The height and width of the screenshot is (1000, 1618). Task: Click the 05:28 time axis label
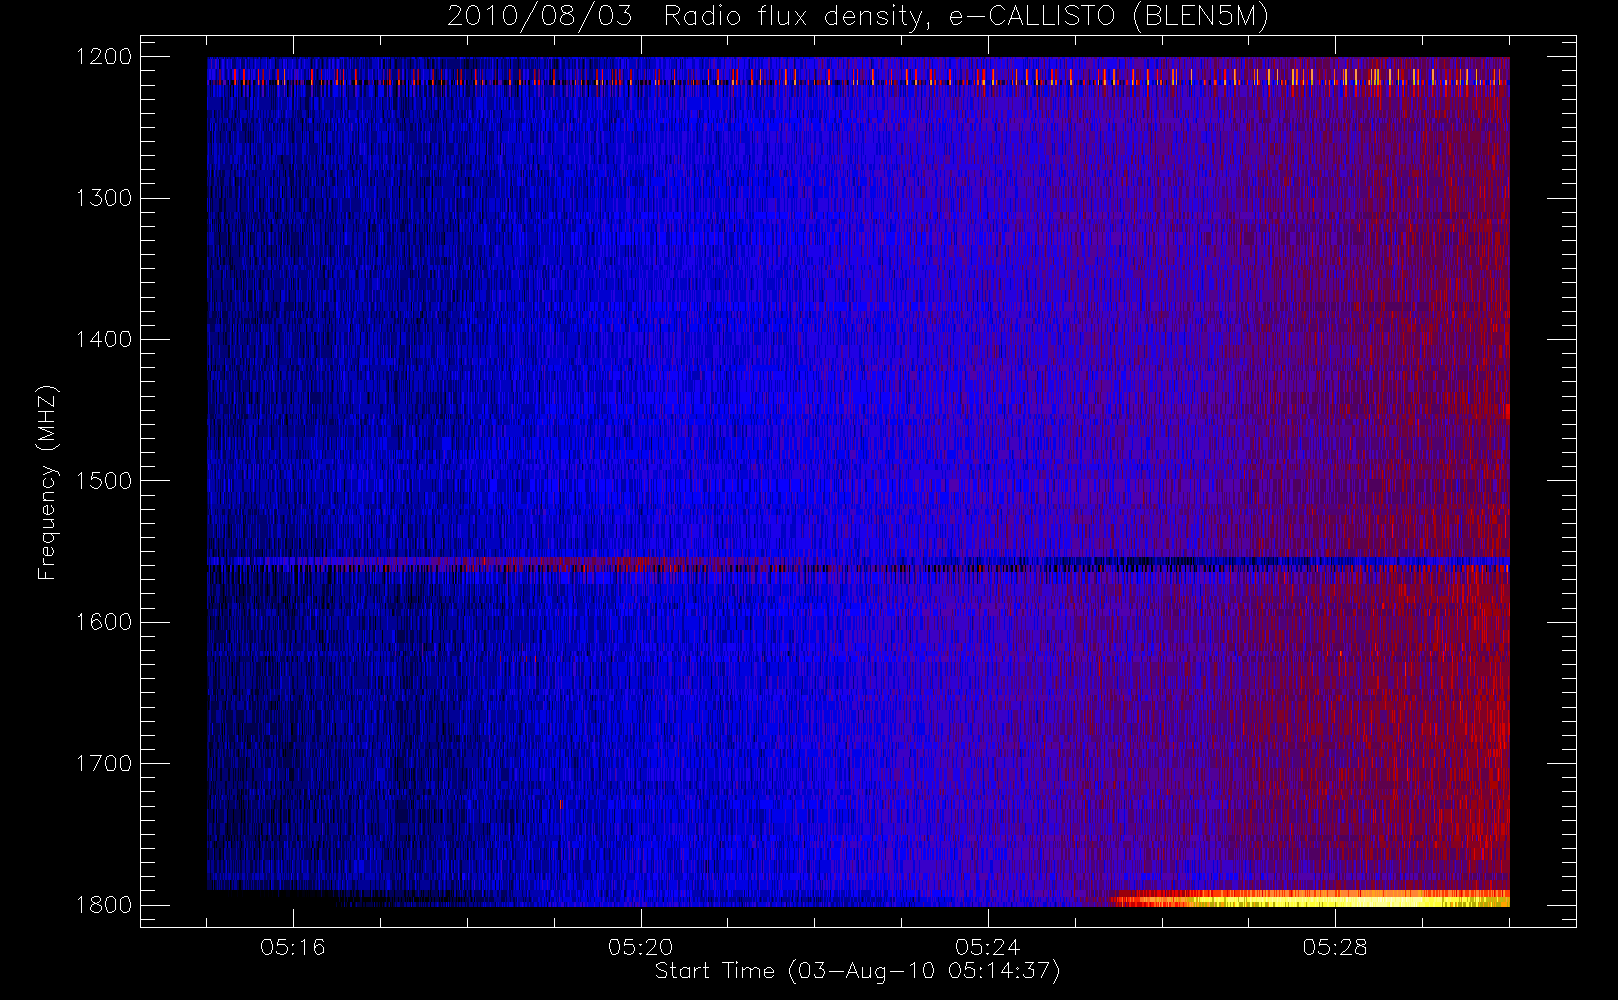coord(1335,947)
